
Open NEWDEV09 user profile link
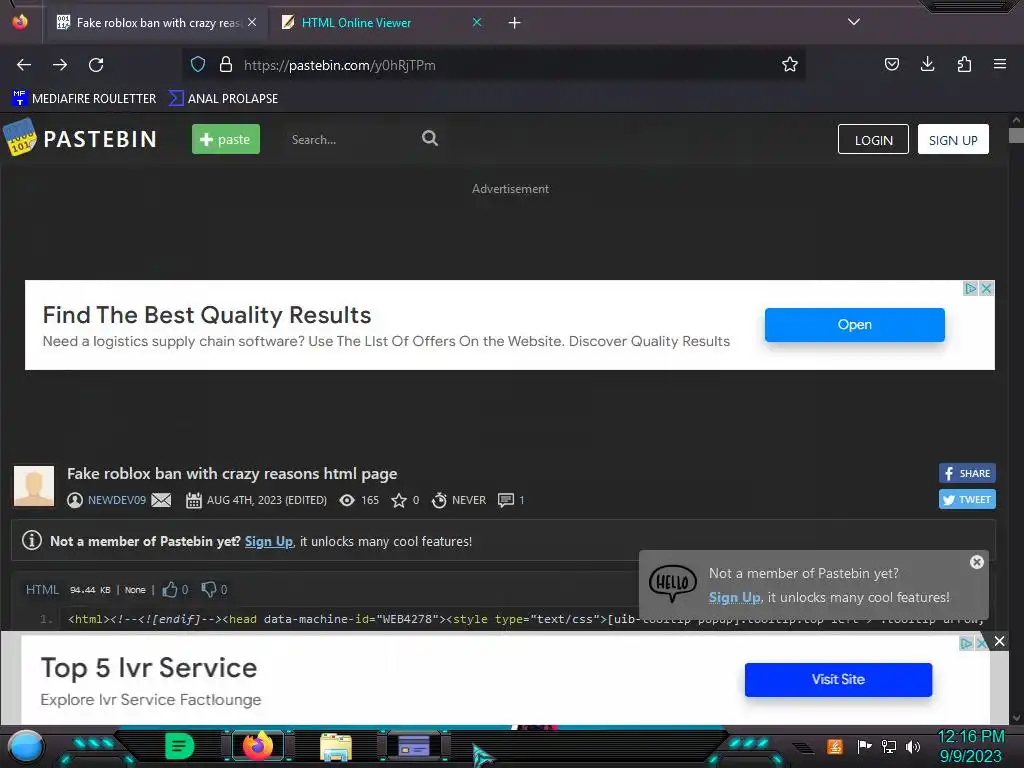[x=117, y=500]
